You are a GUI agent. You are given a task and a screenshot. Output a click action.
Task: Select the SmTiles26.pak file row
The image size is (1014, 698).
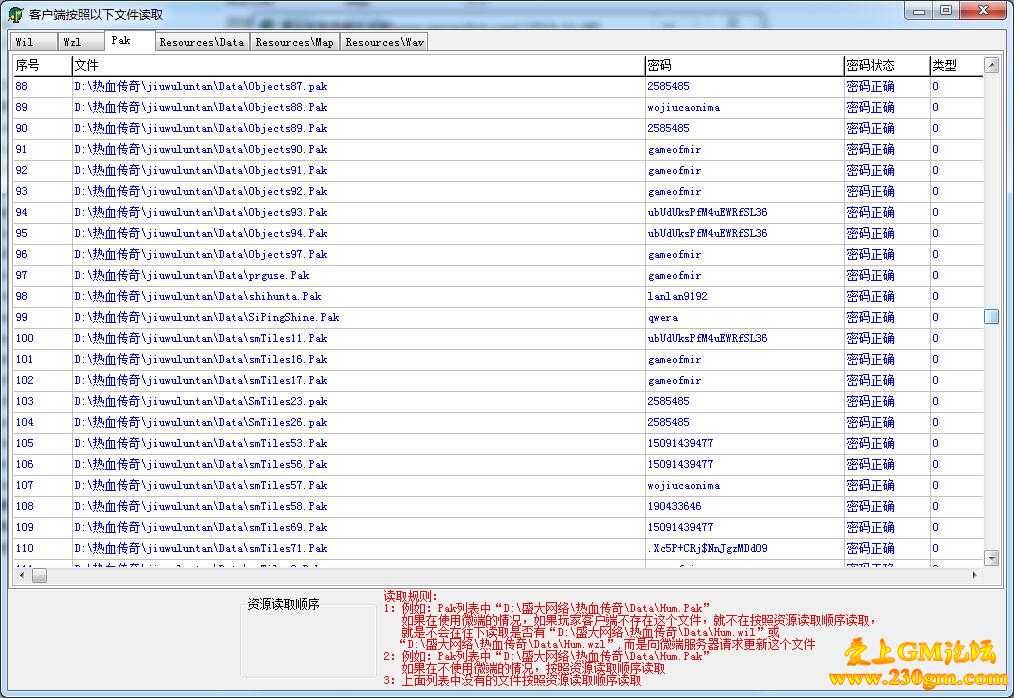498,422
